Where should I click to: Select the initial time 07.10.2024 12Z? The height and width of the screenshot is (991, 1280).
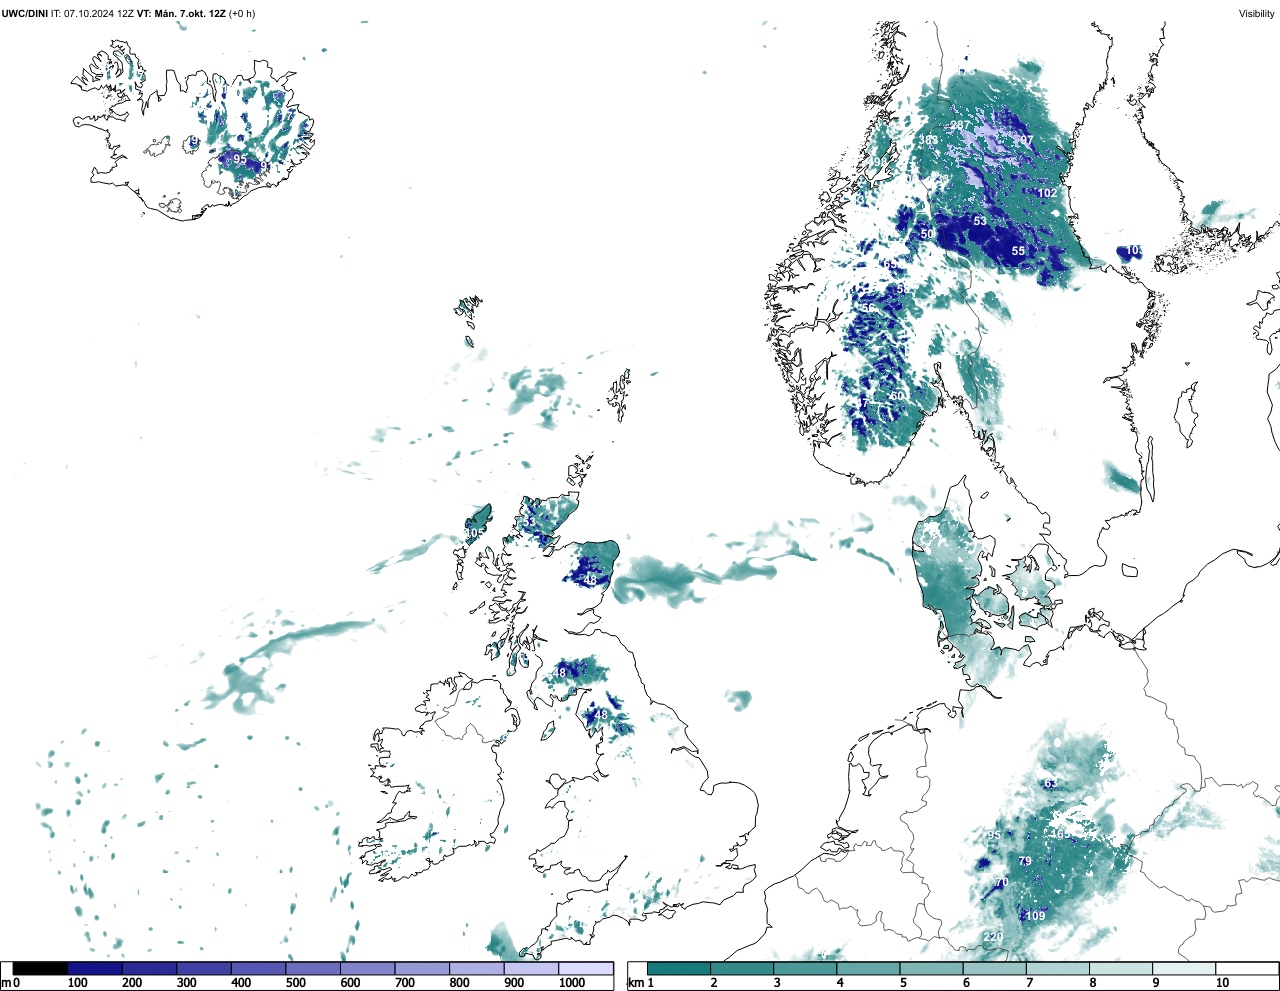[x=99, y=14]
